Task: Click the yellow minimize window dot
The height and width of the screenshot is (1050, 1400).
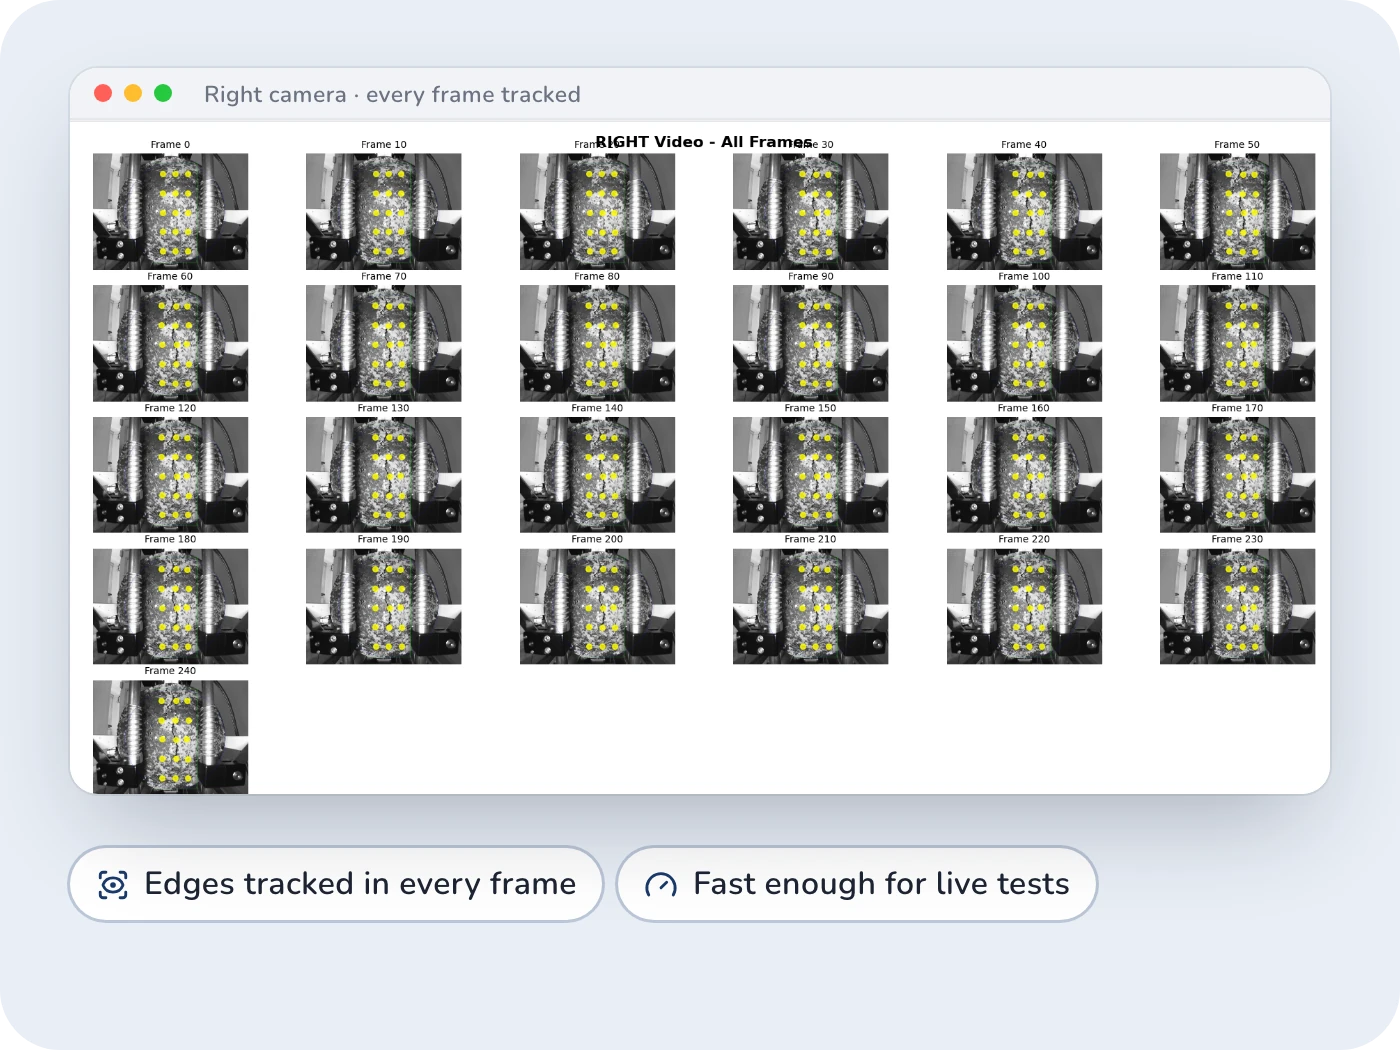Action: (133, 93)
